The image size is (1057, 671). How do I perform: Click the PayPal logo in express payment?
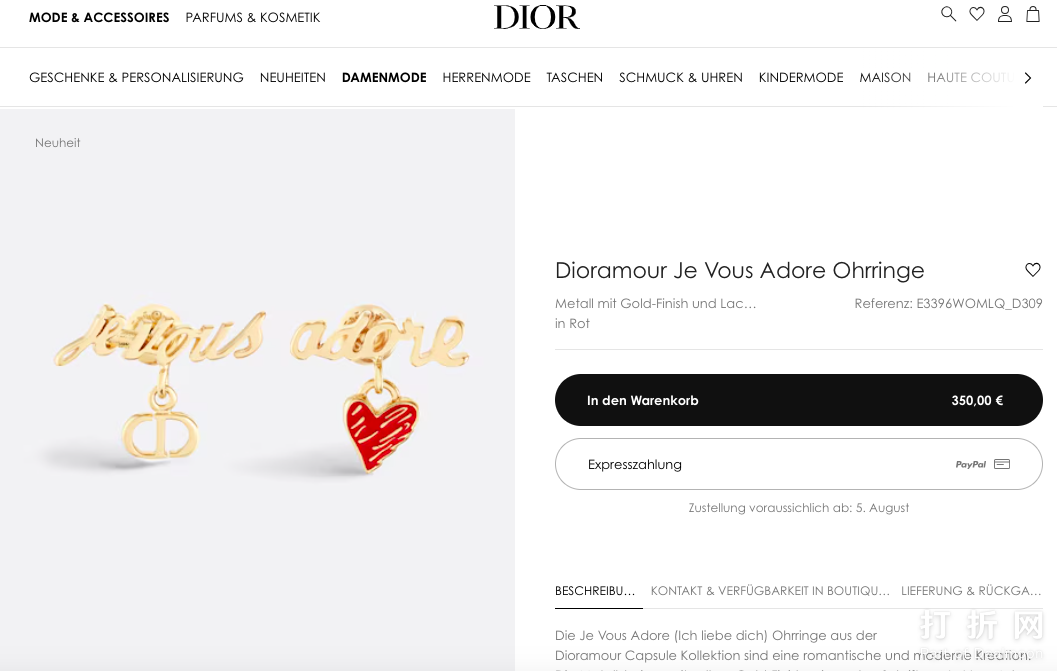click(971, 464)
